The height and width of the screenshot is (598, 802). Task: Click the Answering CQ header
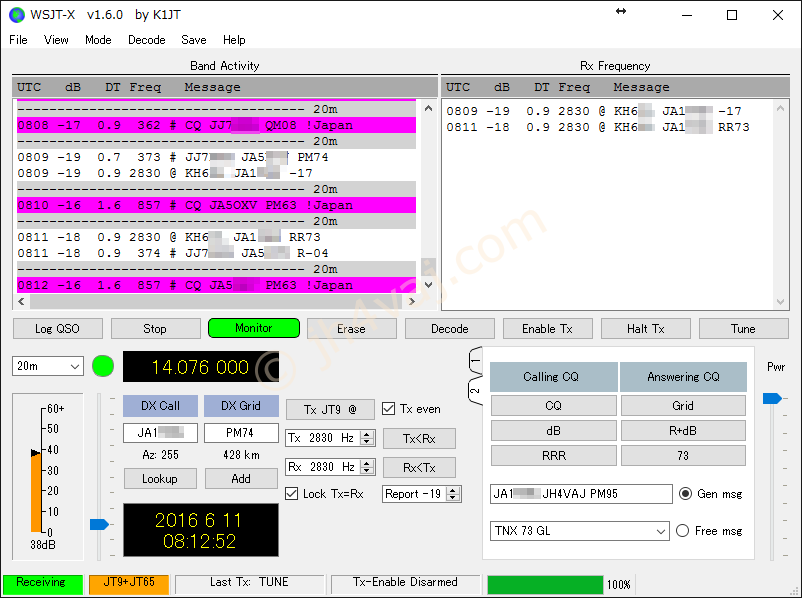683,377
